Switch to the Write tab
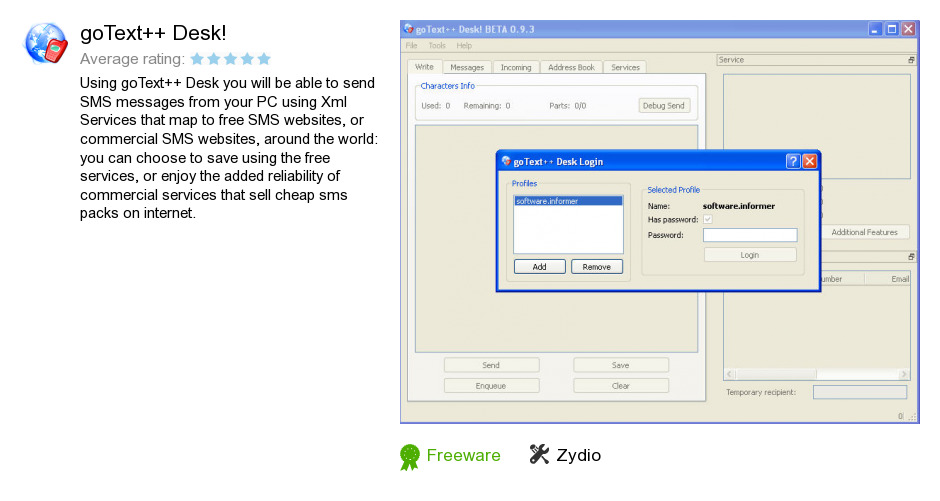940x501 pixels. pyautogui.click(x=424, y=67)
